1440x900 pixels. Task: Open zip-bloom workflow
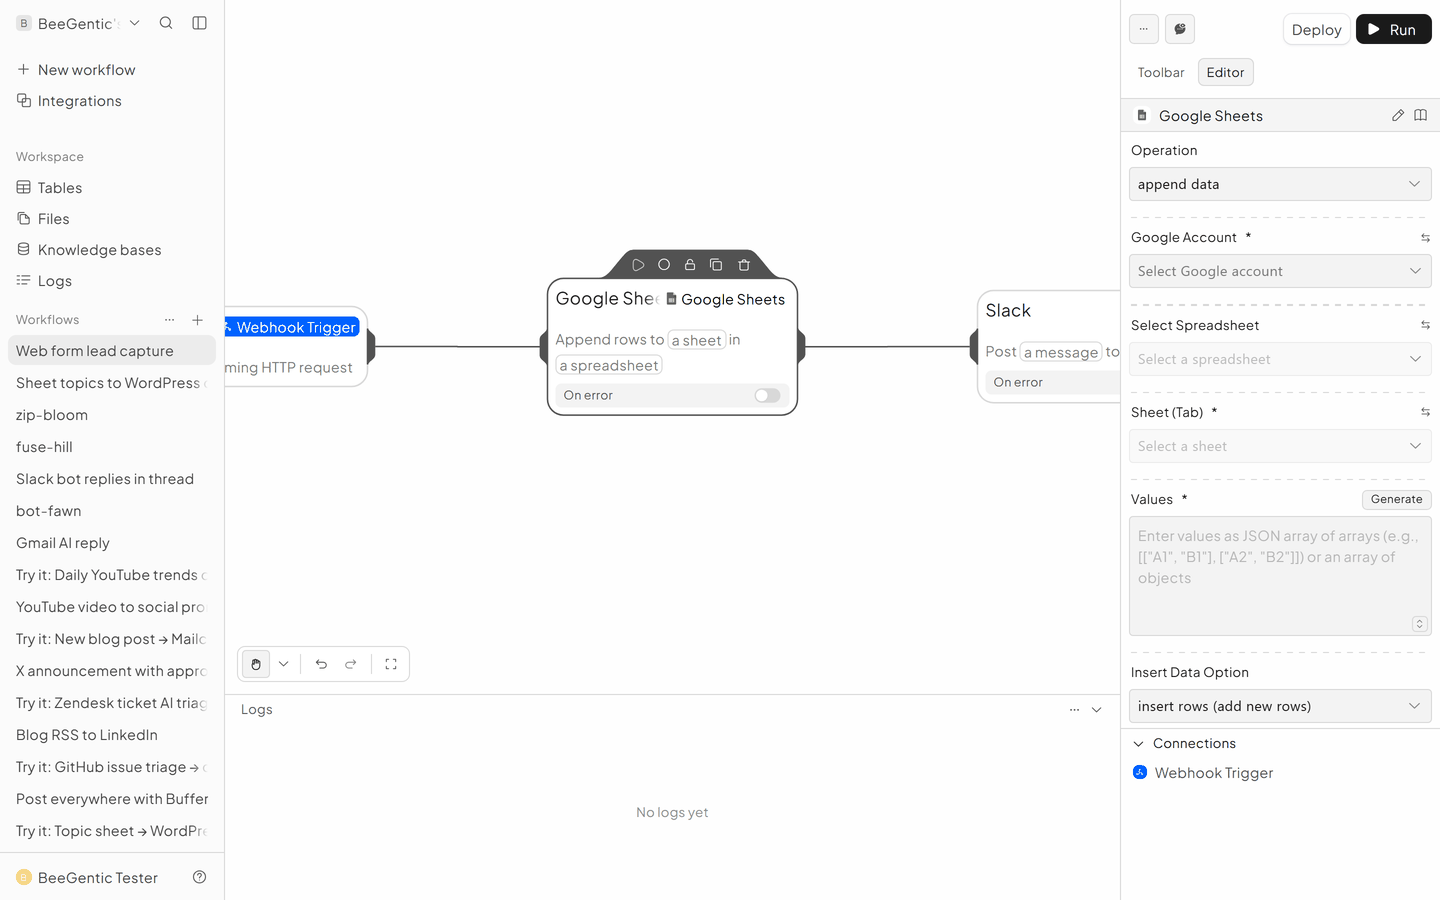(112, 415)
